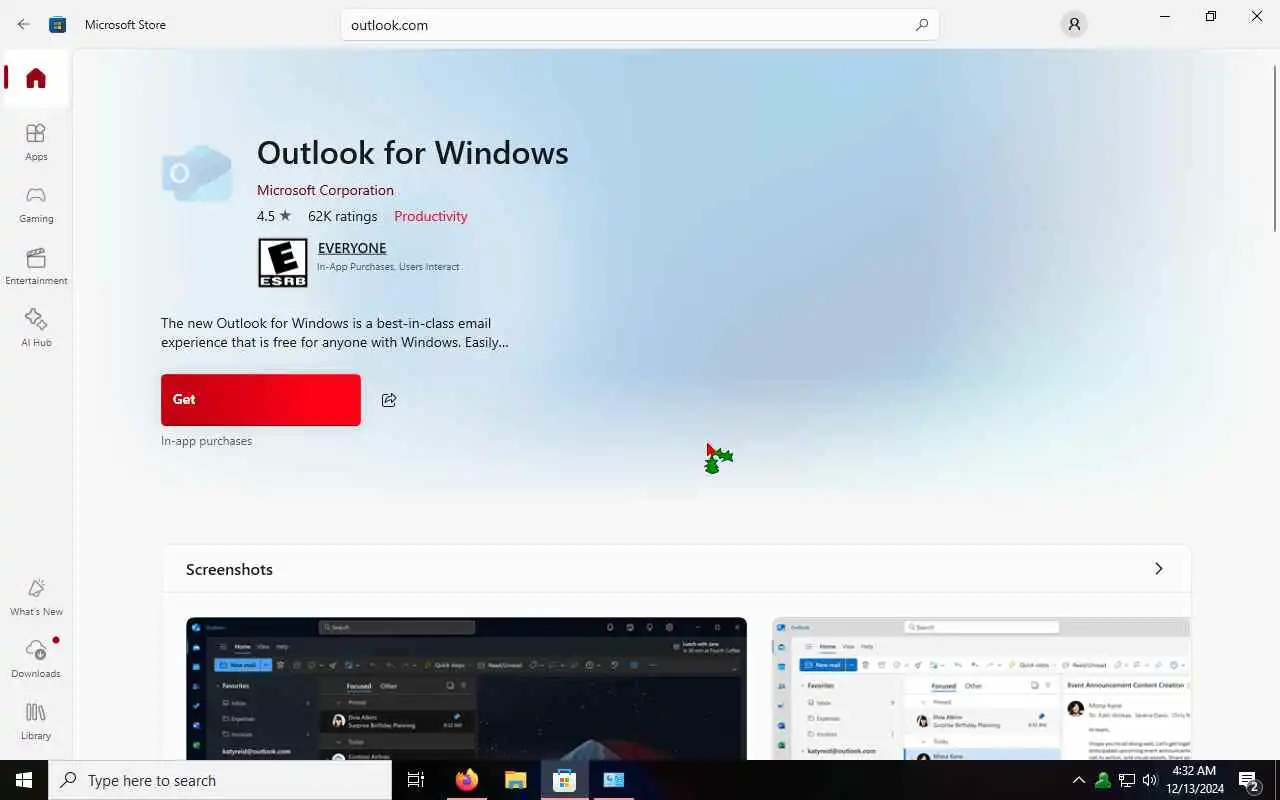Screen dimensions: 1280x800
Task: Click the taskbar search box
Action: (220, 780)
